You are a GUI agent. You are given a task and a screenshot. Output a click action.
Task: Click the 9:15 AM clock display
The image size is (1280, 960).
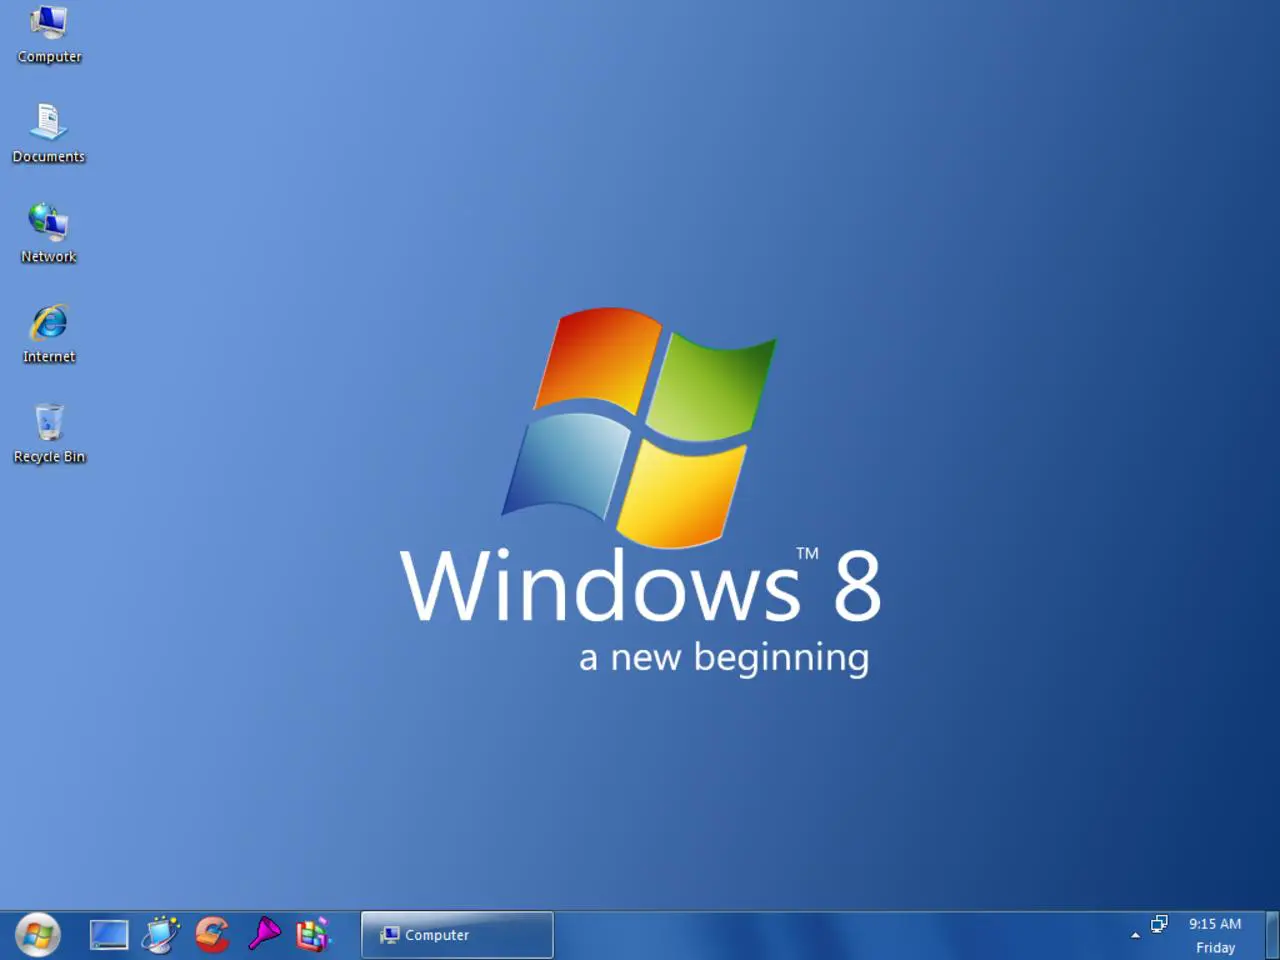point(1214,924)
